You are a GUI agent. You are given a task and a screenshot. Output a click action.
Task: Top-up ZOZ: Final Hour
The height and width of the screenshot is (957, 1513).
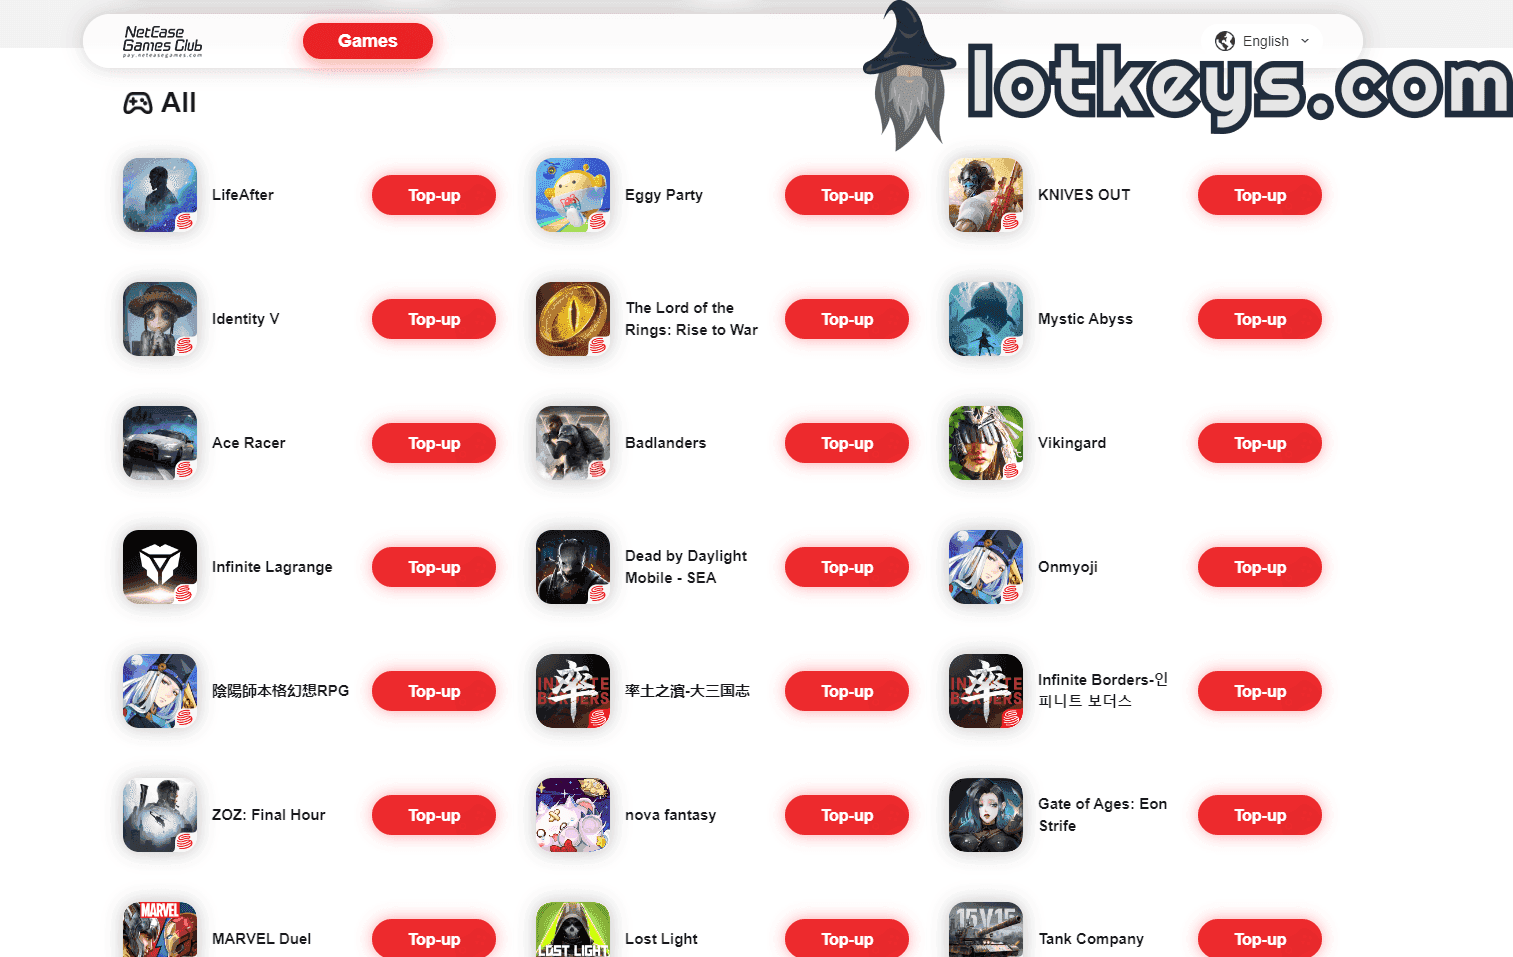[x=434, y=815]
